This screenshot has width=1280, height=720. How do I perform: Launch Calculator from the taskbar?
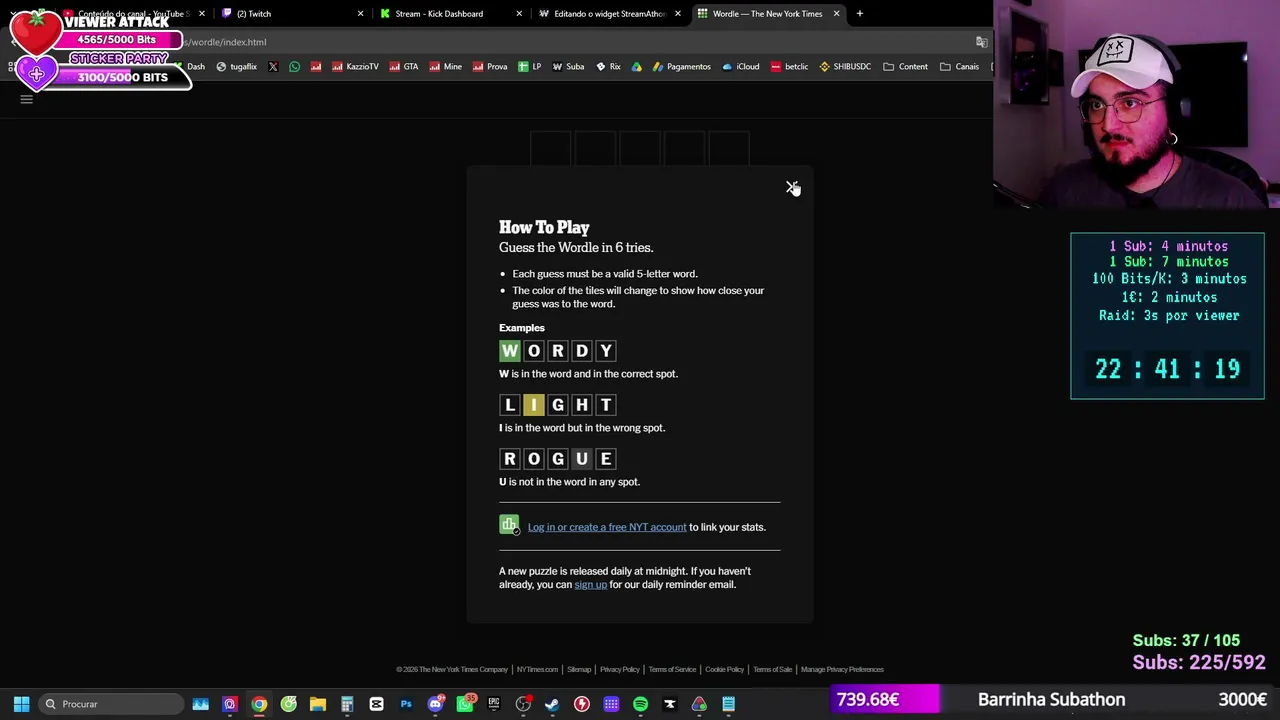pos(347,704)
